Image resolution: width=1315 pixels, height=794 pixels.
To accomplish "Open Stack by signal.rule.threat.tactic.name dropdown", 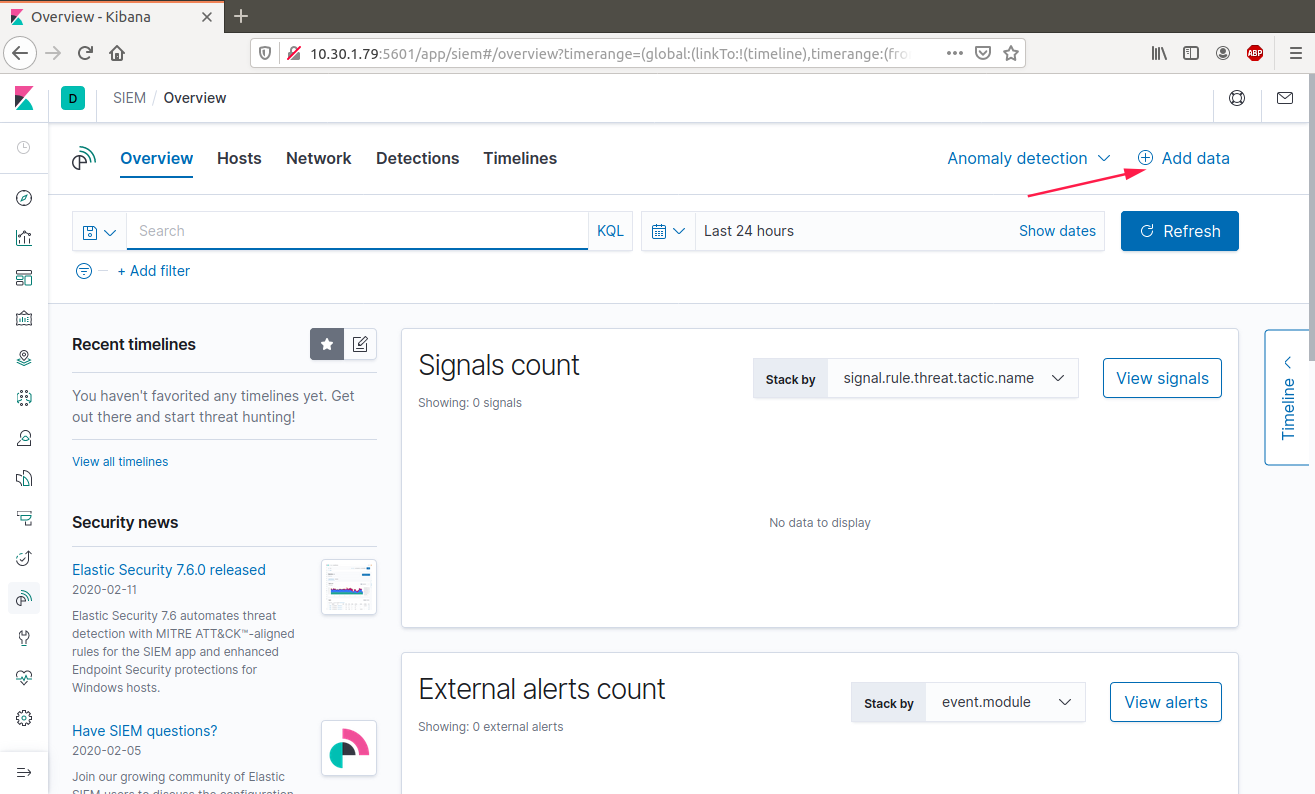I will tap(951, 378).
